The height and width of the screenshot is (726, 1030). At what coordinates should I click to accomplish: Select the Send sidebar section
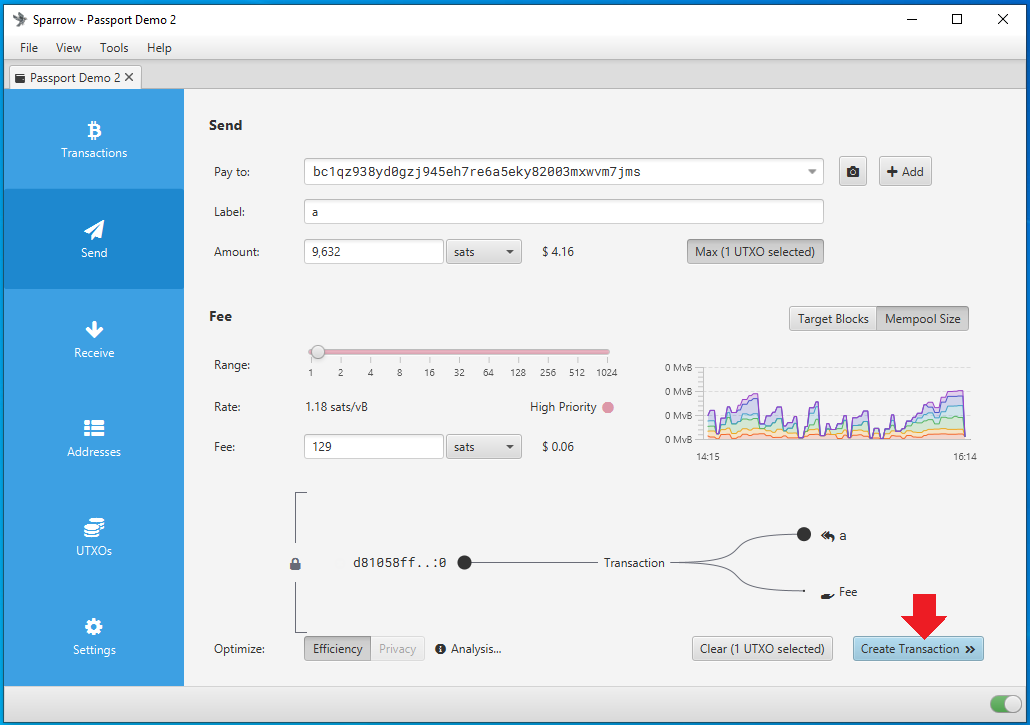click(x=94, y=239)
